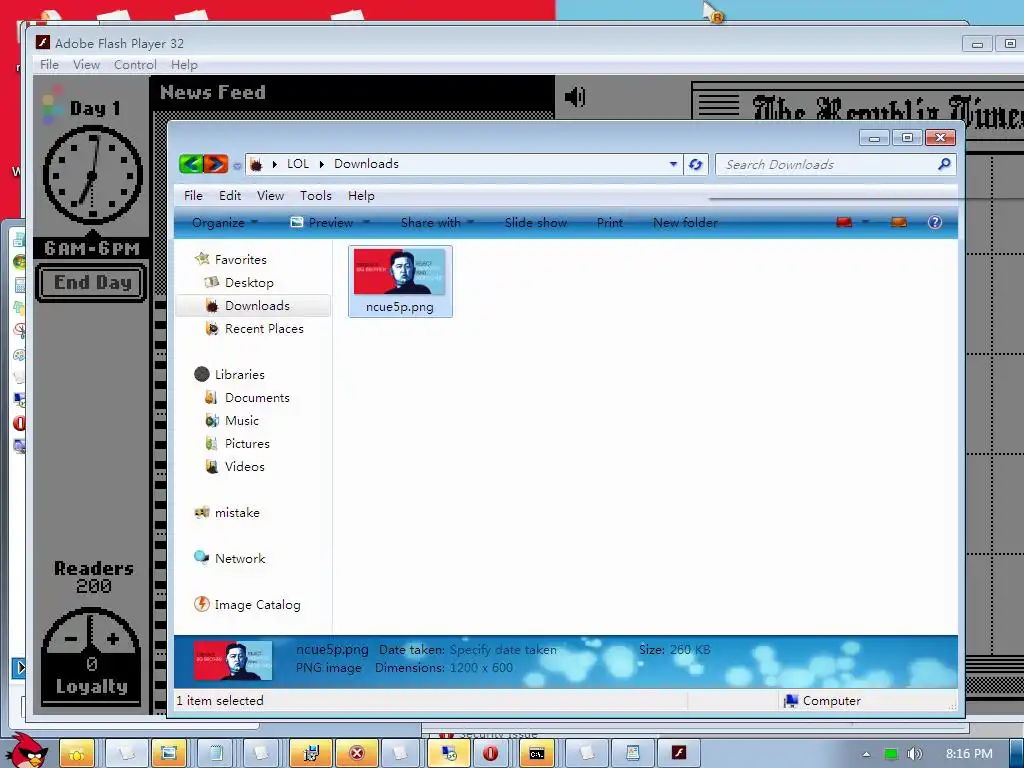This screenshot has height=768, width=1024.
Task: Open Image Catalog in the navigation pane
Action: point(257,605)
